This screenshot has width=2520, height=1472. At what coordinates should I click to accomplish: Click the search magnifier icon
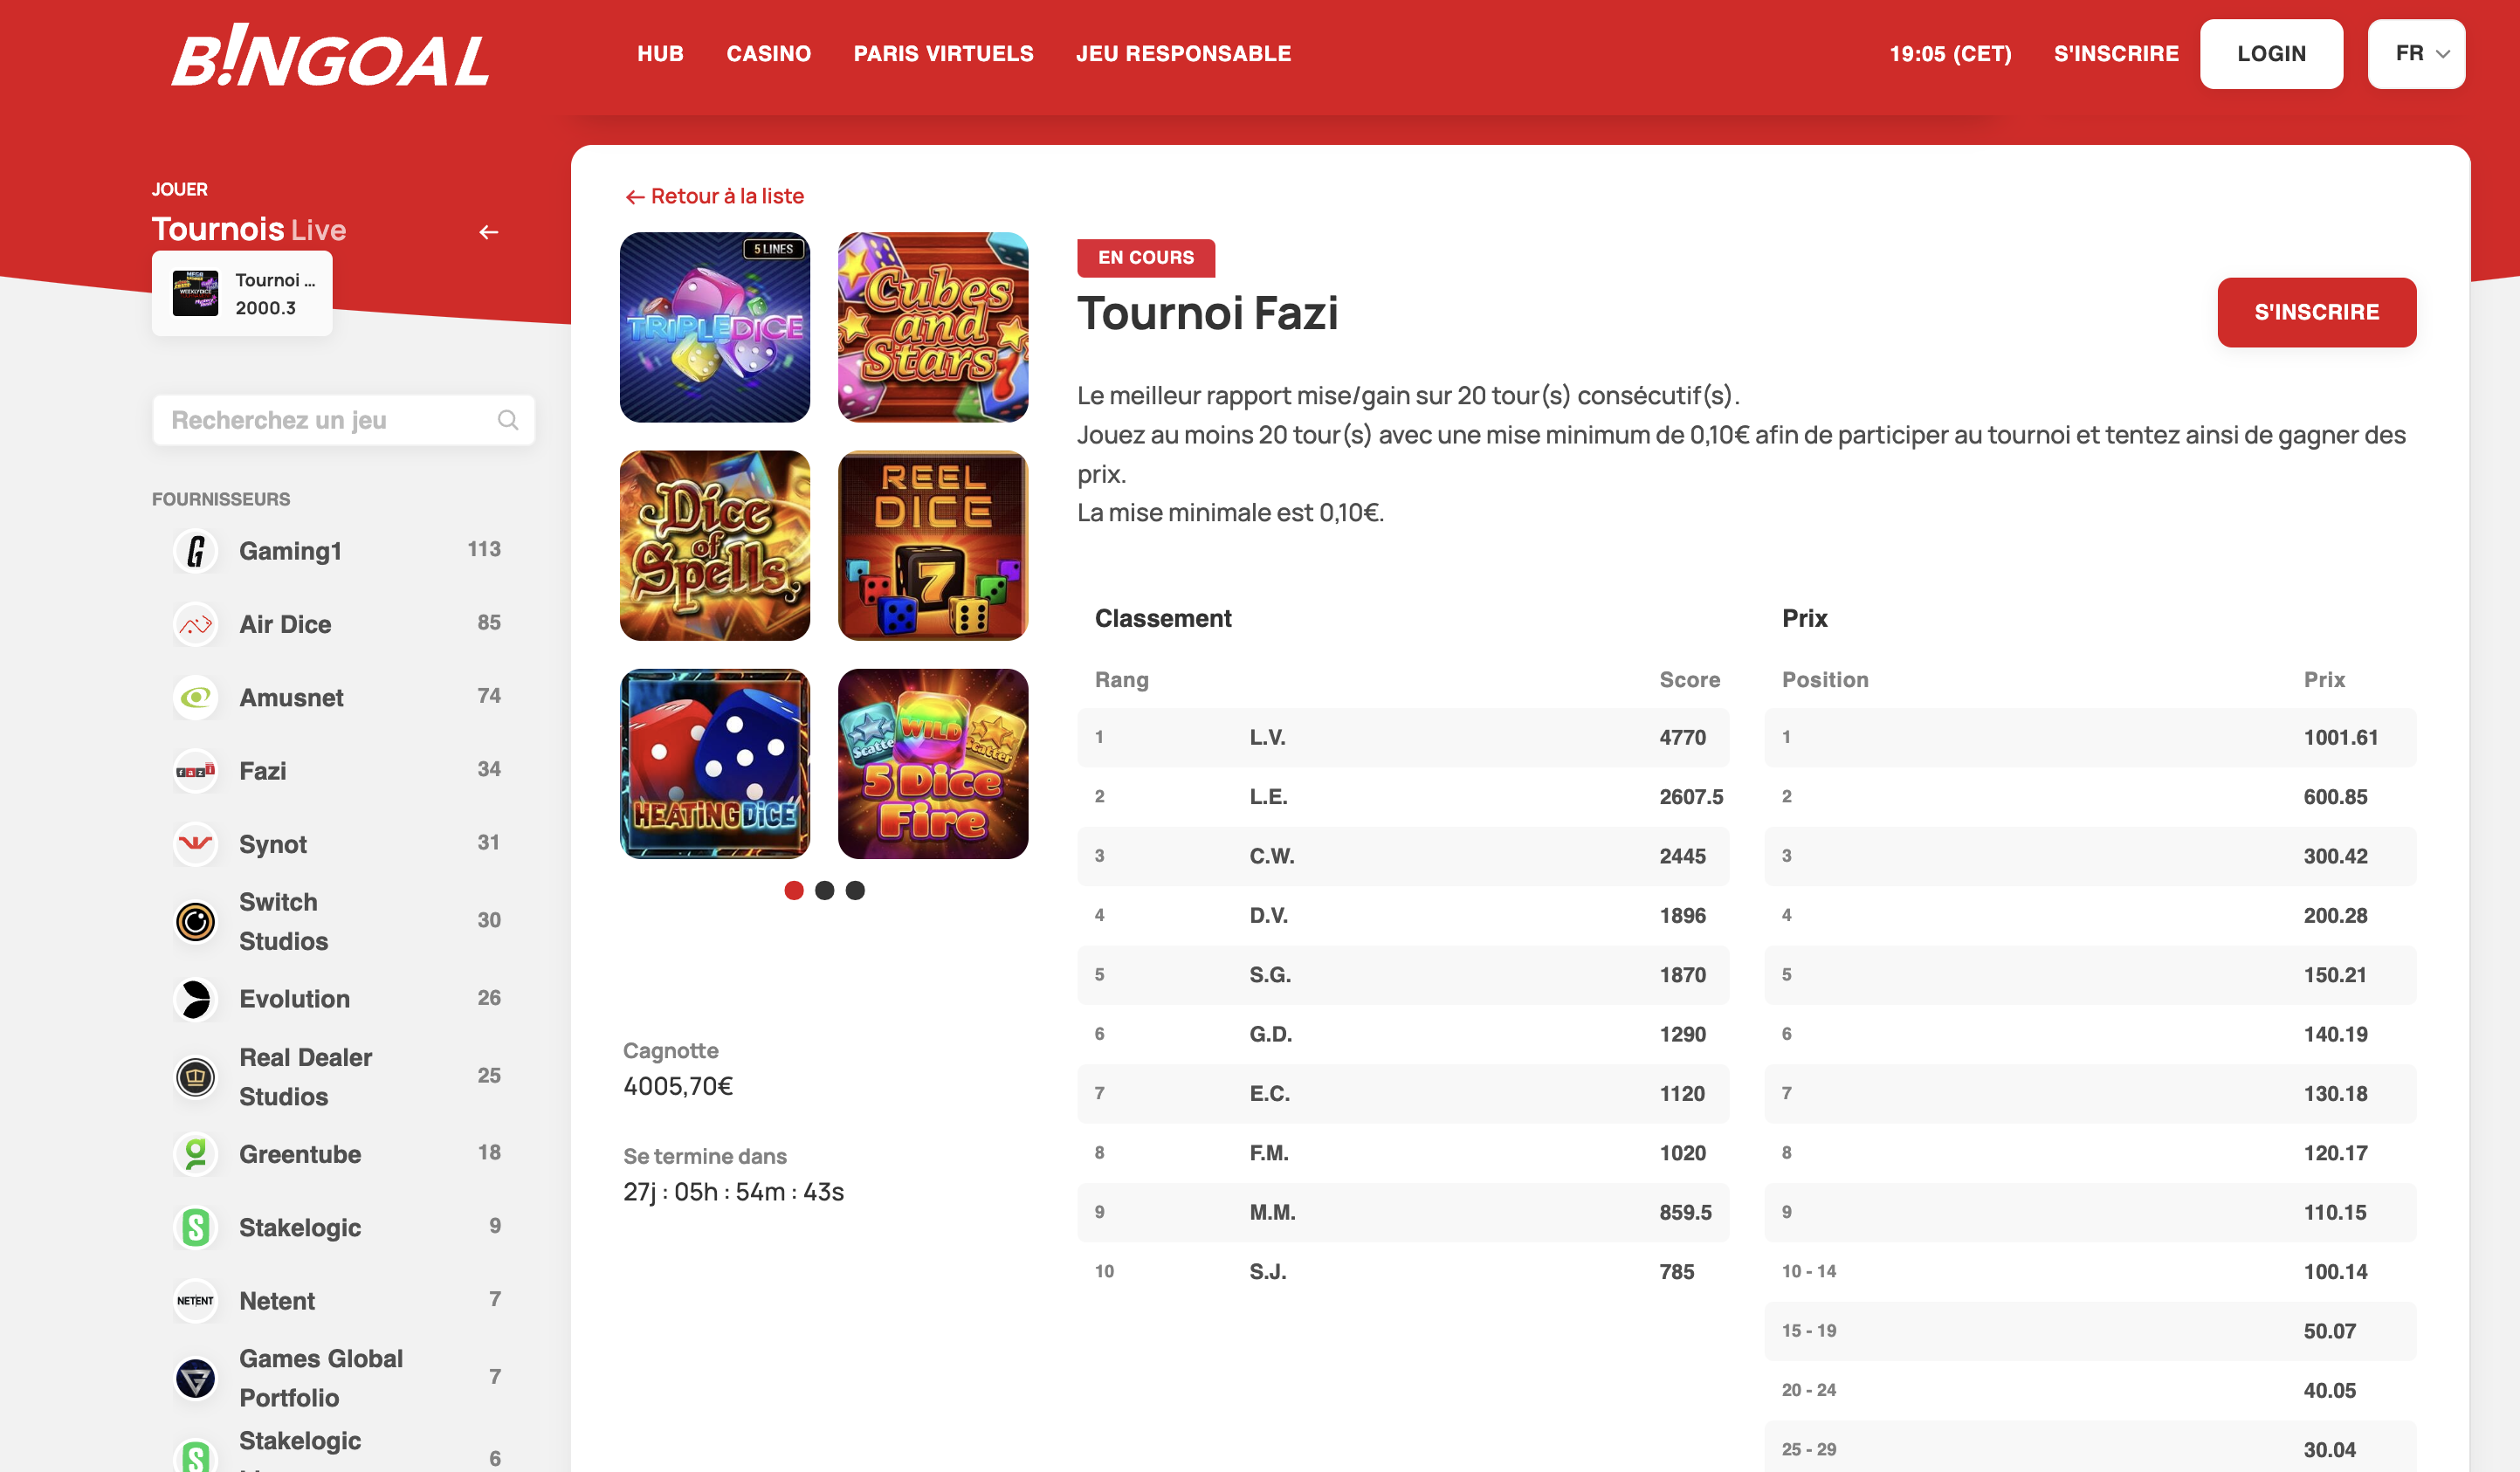pyautogui.click(x=508, y=420)
